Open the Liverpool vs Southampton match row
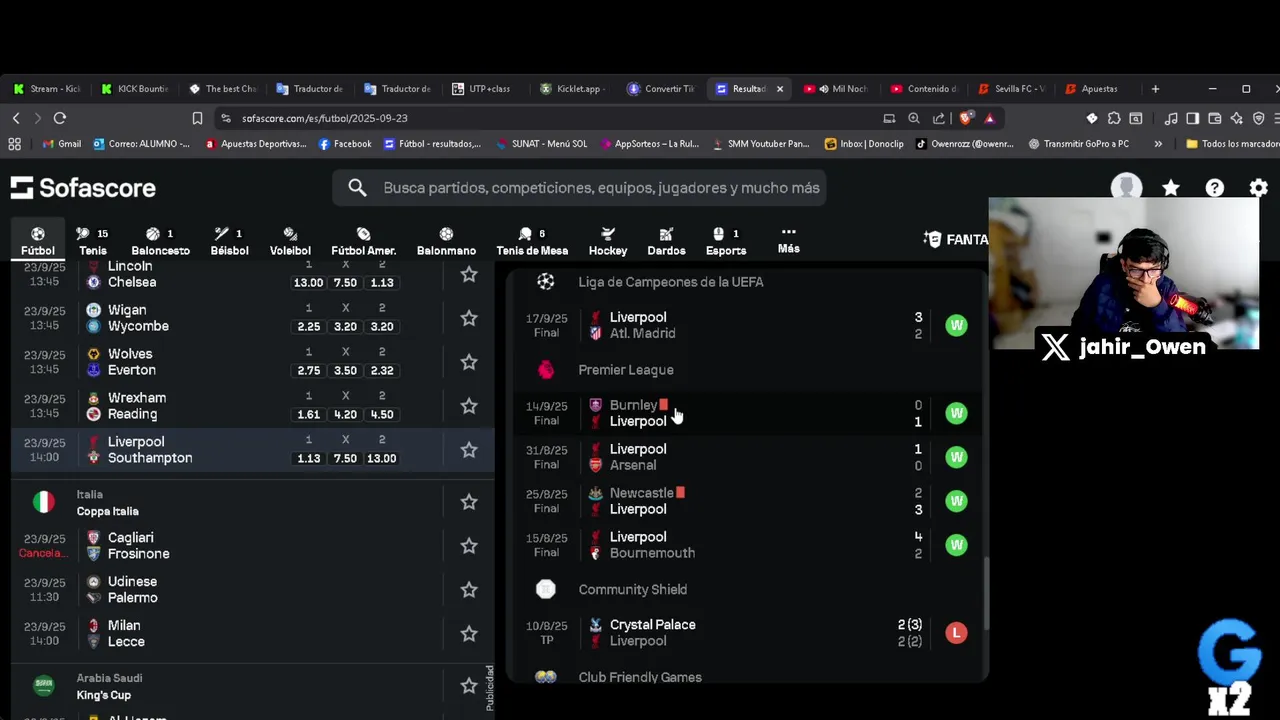Image resolution: width=1280 pixels, height=720 pixels. coord(253,450)
